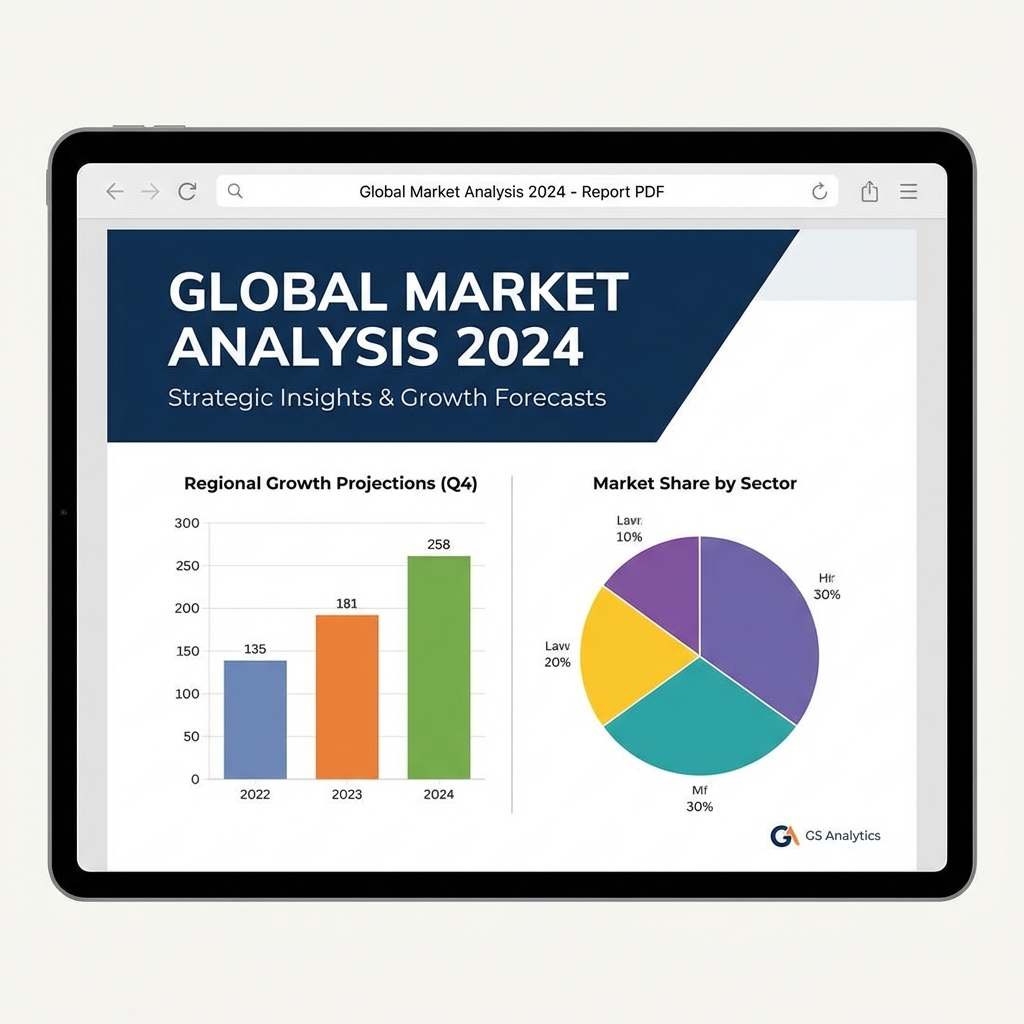This screenshot has width=1024, height=1024.
Task: Open the browser hamburger menu
Action: point(908,191)
